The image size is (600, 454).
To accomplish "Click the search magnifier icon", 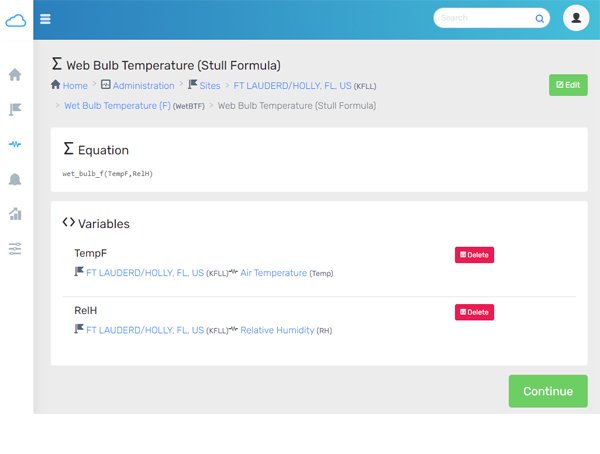I will pyautogui.click(x=540, y=18).
